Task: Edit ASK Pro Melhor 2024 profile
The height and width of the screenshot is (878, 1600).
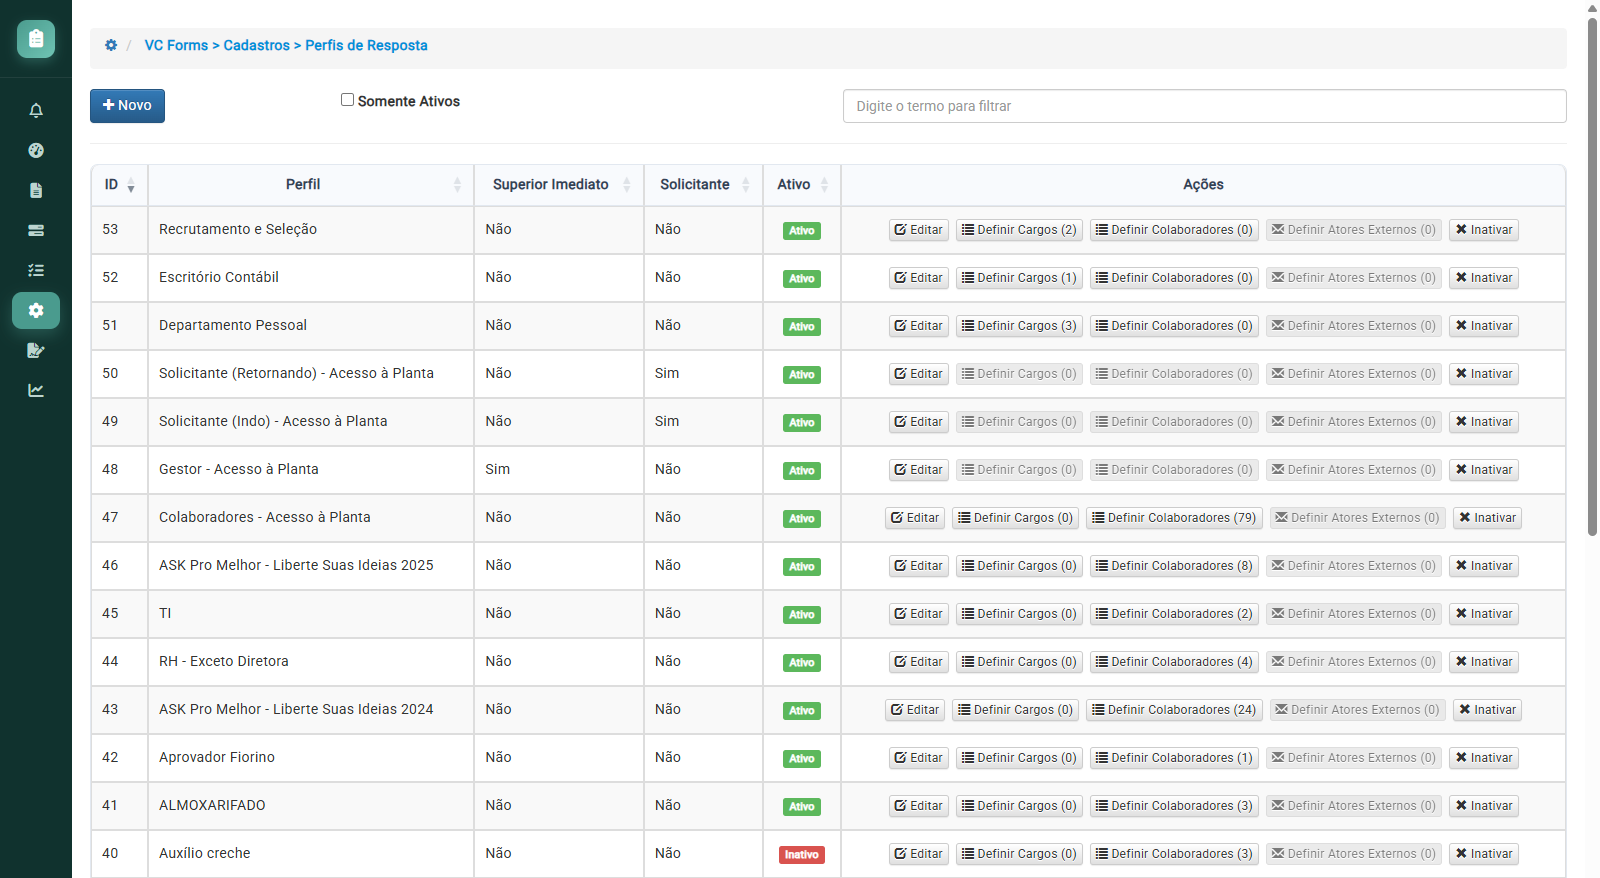Action: click(x=915, y=710)
